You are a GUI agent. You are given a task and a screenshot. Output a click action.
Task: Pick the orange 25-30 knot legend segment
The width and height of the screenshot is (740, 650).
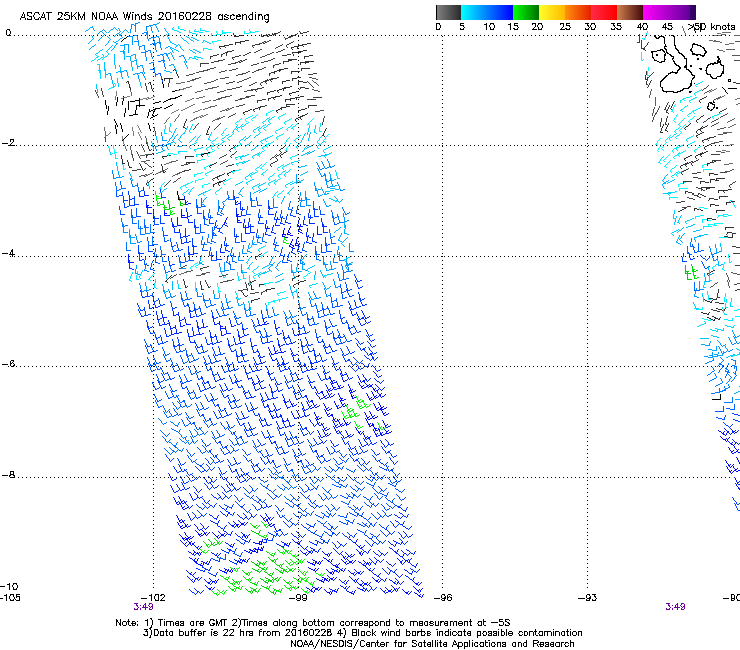578,12
